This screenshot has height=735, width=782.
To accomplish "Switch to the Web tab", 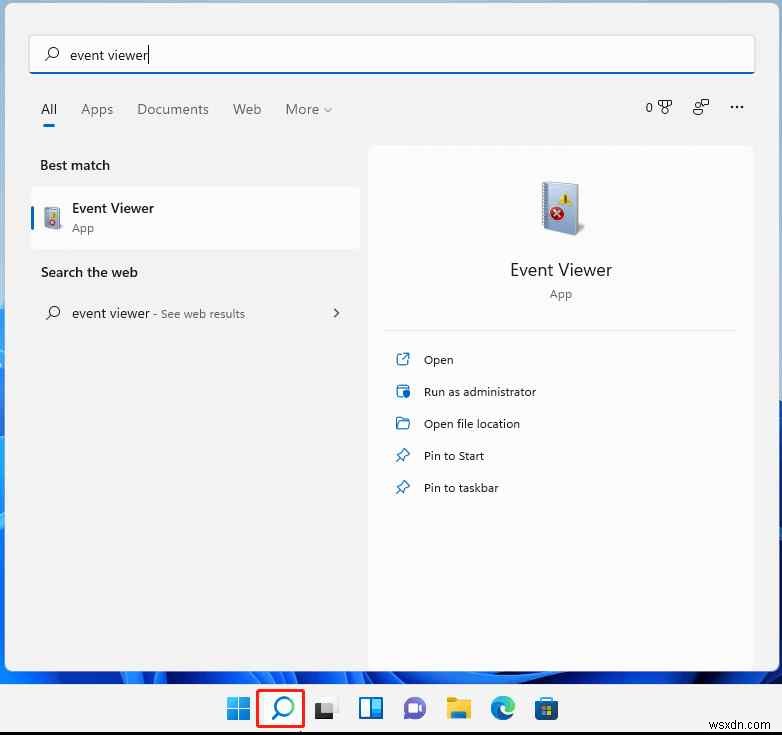I will 247,109.
